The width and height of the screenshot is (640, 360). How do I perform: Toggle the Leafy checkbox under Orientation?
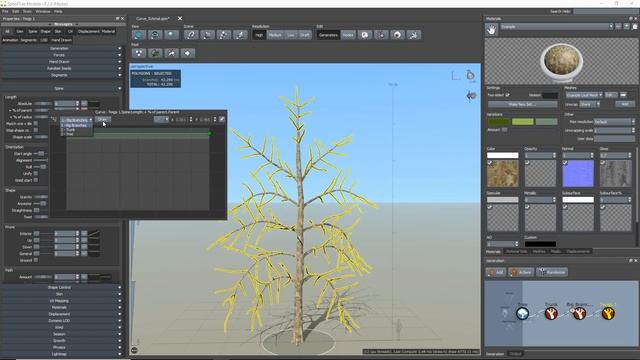[36, 173]
